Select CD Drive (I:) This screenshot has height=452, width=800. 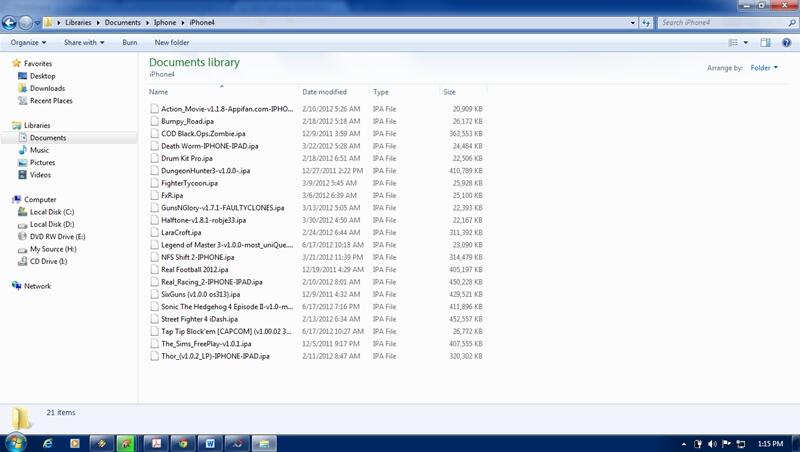(48, 261)
